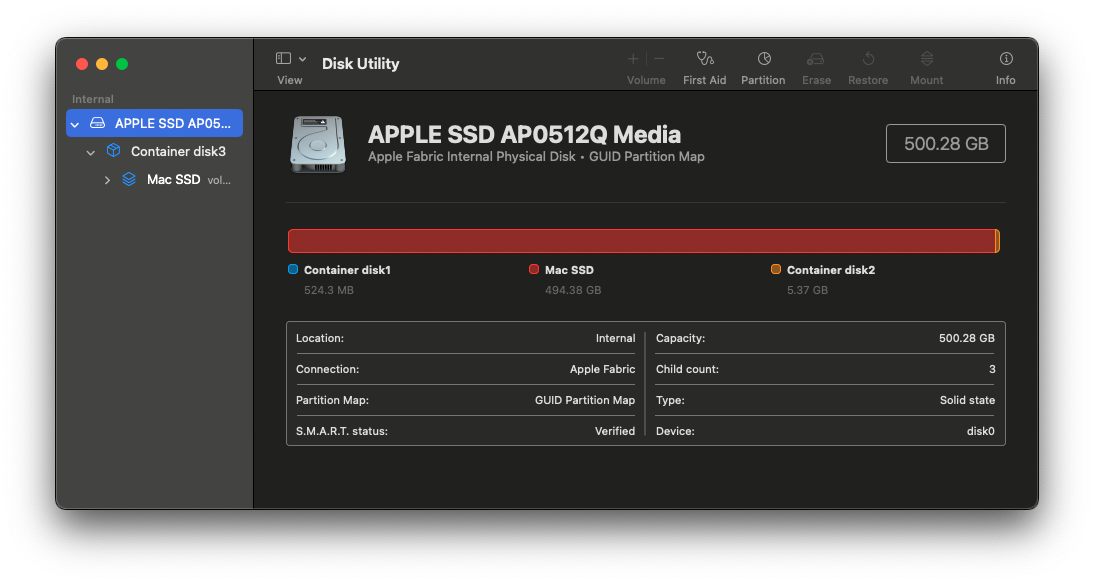This screenshot has height=583, width=1094.
Task: Click the 494.38 GB size value
Action: pyautogui.click(x=573, y=290)
